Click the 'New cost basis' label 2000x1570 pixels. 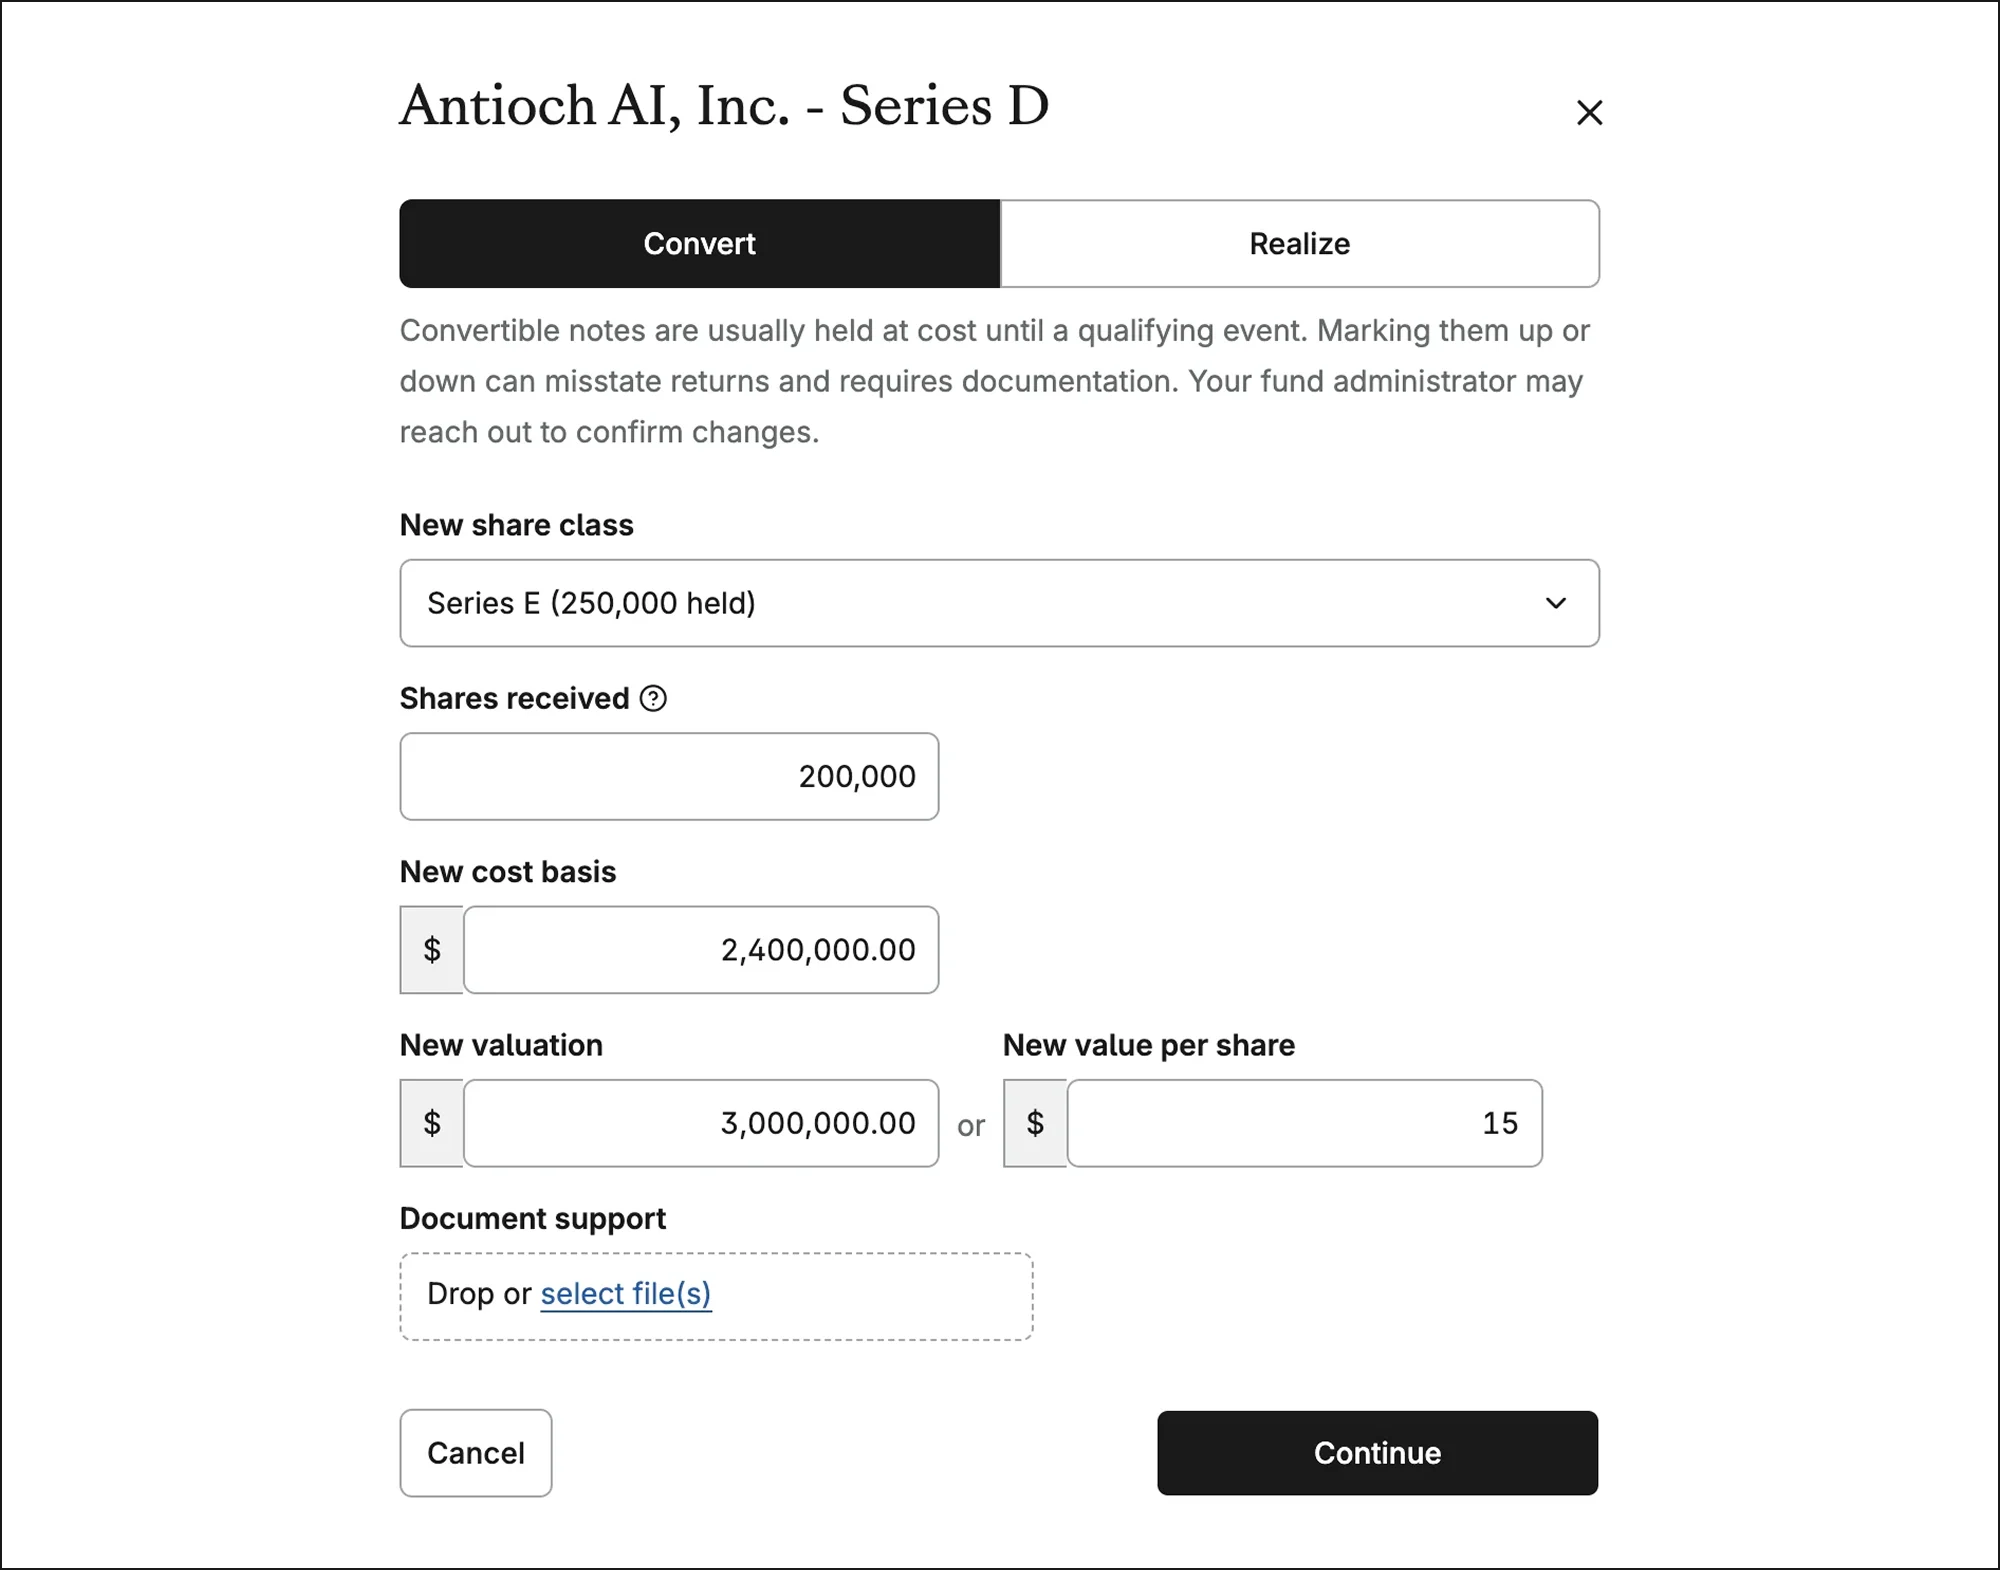(508, 872)
